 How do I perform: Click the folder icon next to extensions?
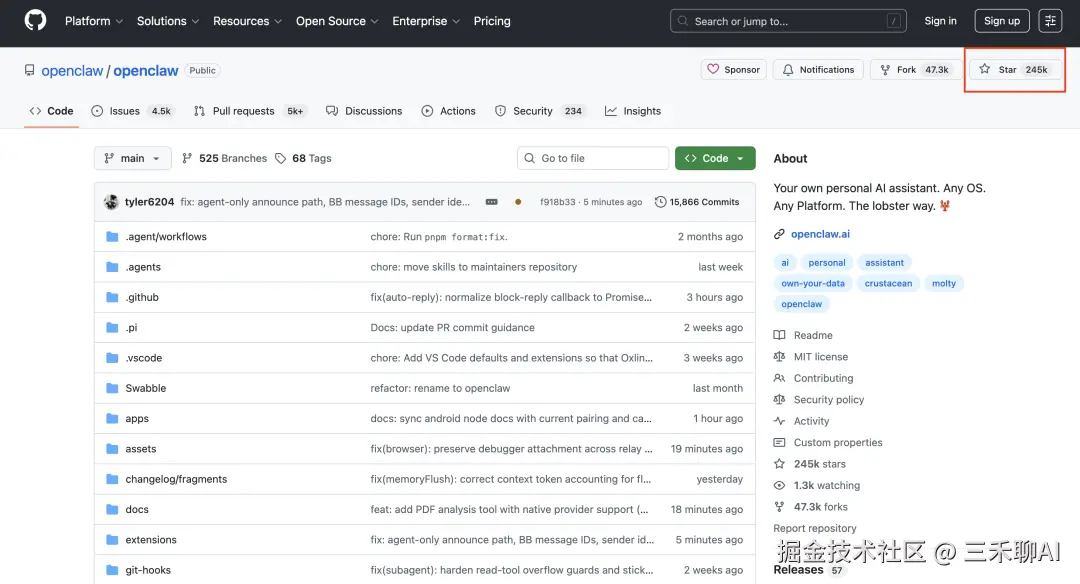pos(112,539)
